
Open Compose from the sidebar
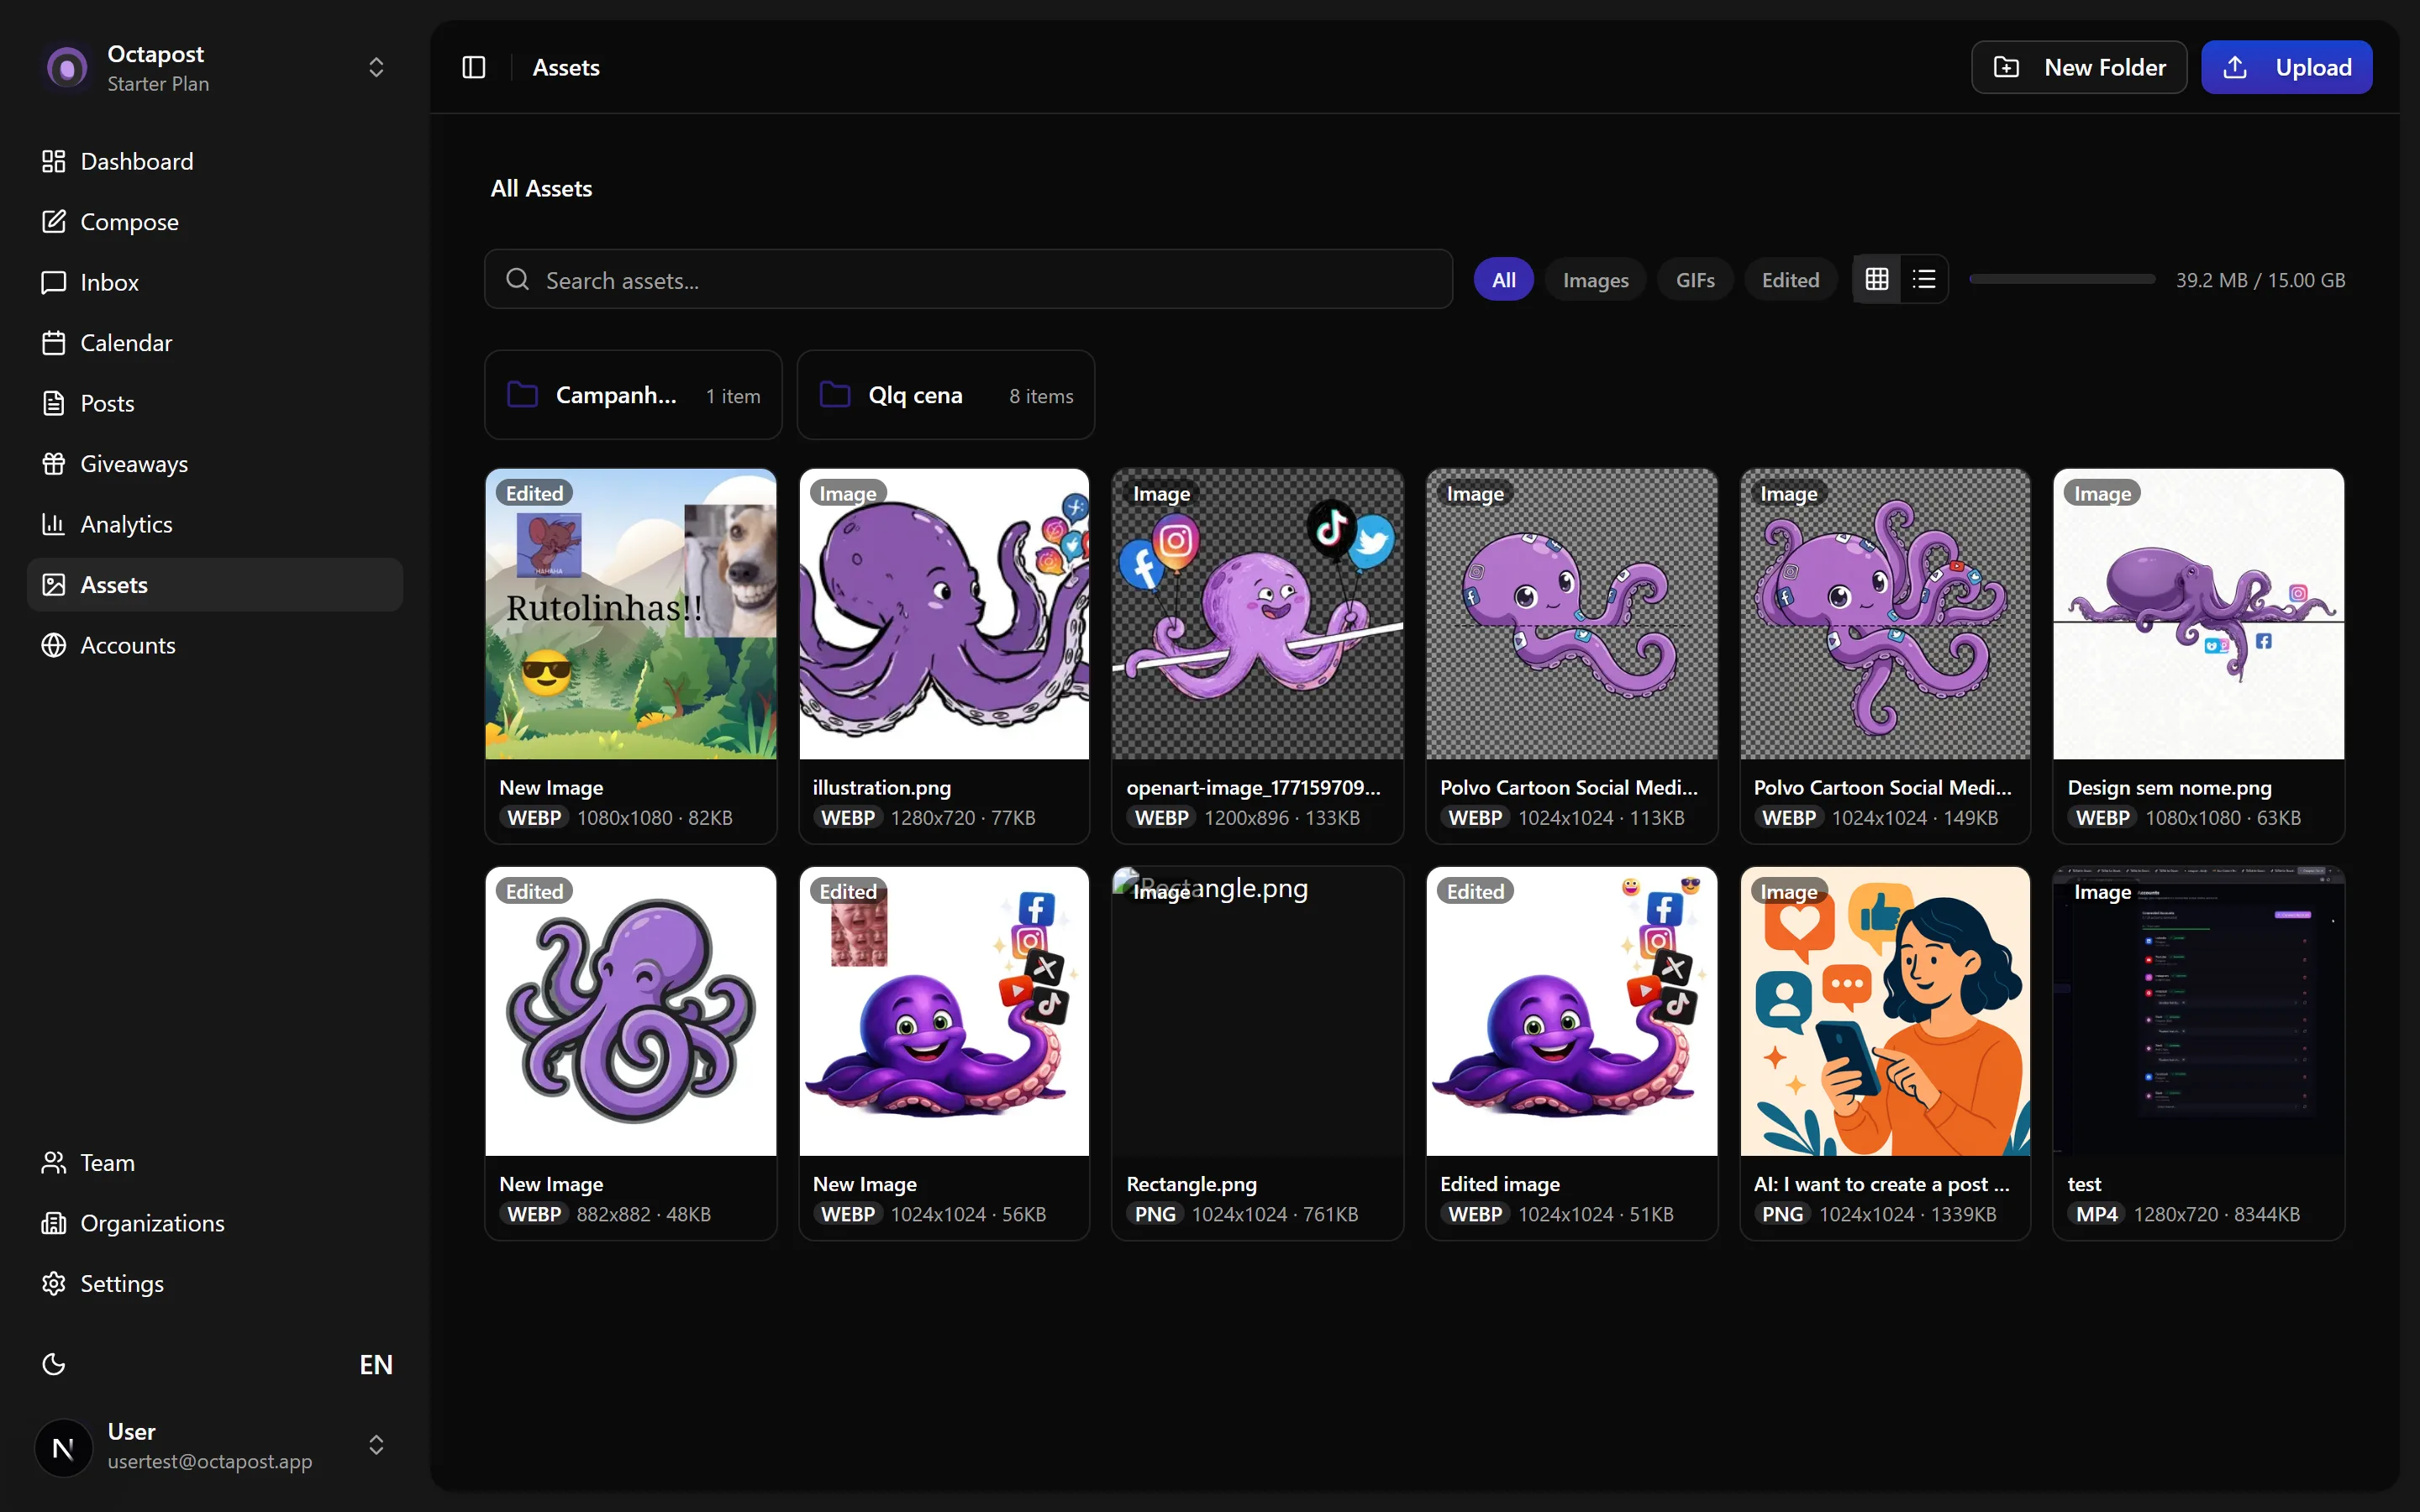215,222
